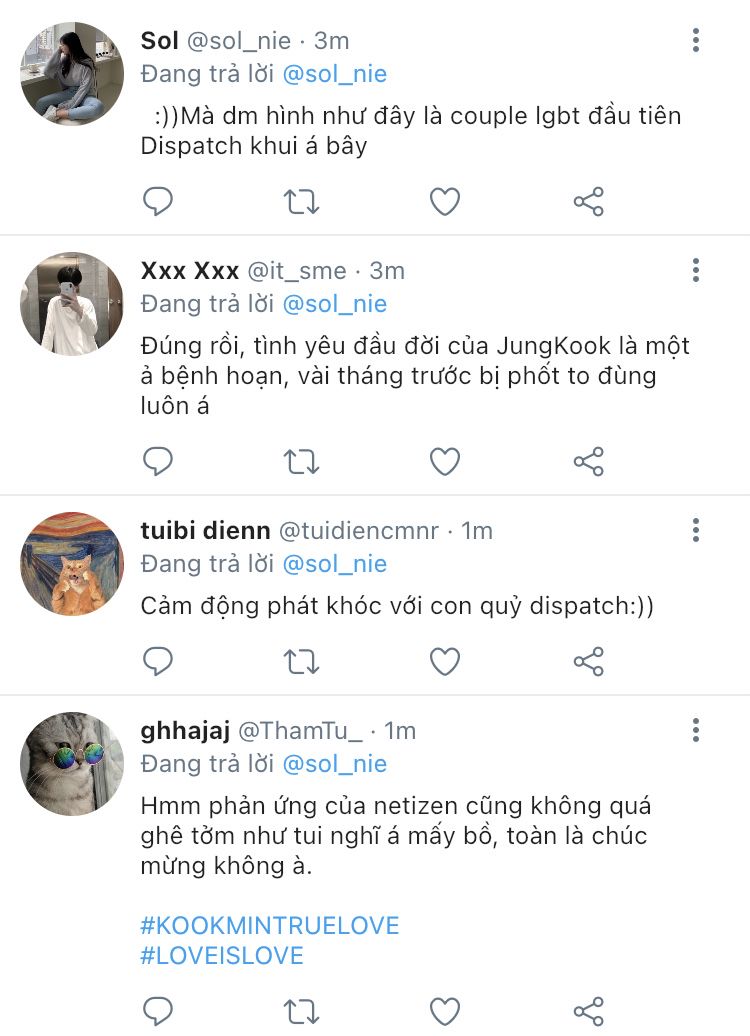This screenshot has height=1036, width=750.
Task: Open the #LOVEISLOVE hashtag
Action: tap(222, 956)
